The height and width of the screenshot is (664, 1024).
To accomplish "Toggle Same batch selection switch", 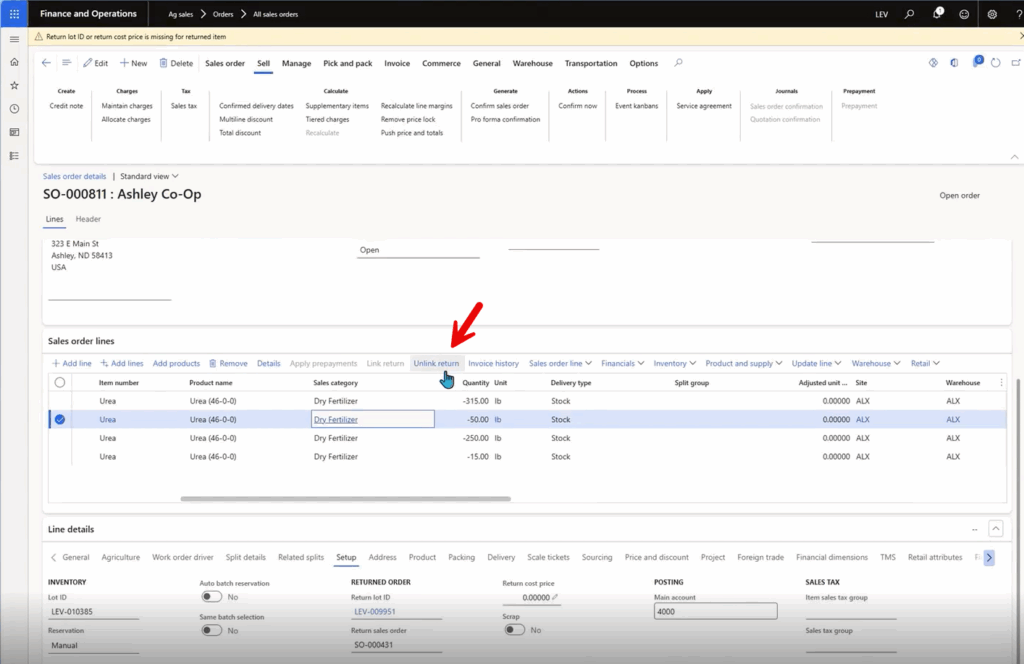I will pyautogui.click(x=211, y=630).
